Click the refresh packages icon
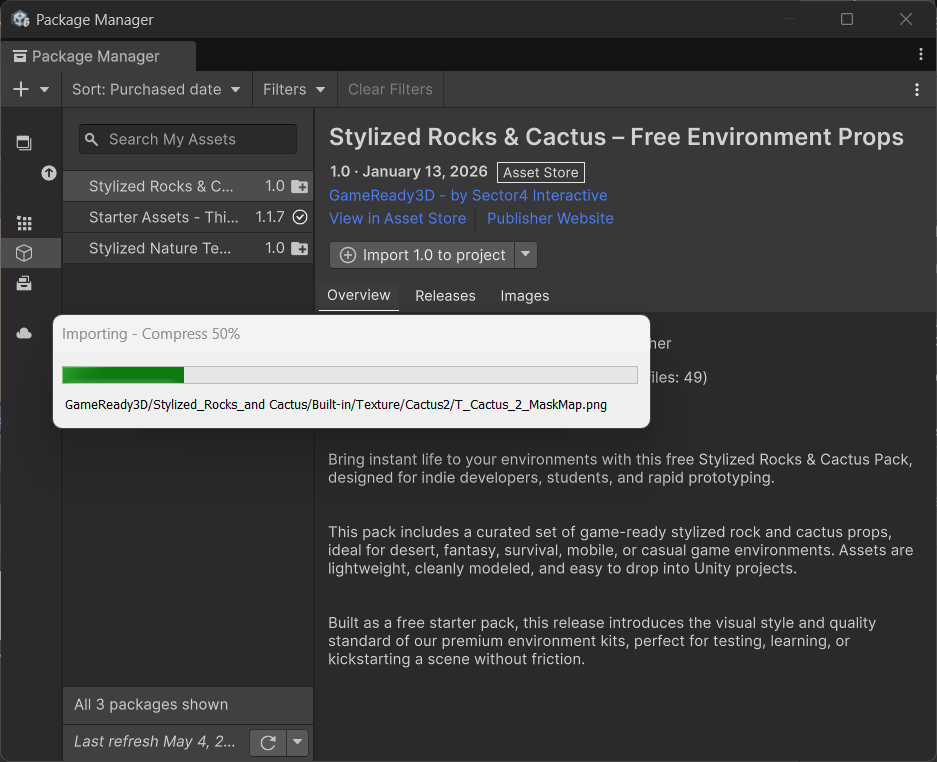 click(268, 743)
